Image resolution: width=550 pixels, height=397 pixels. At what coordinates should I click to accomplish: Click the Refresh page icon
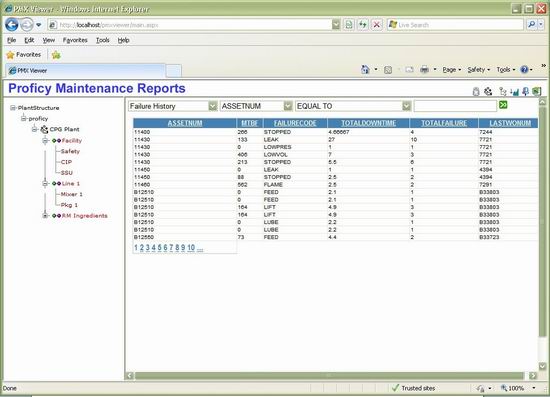(362, 25)
